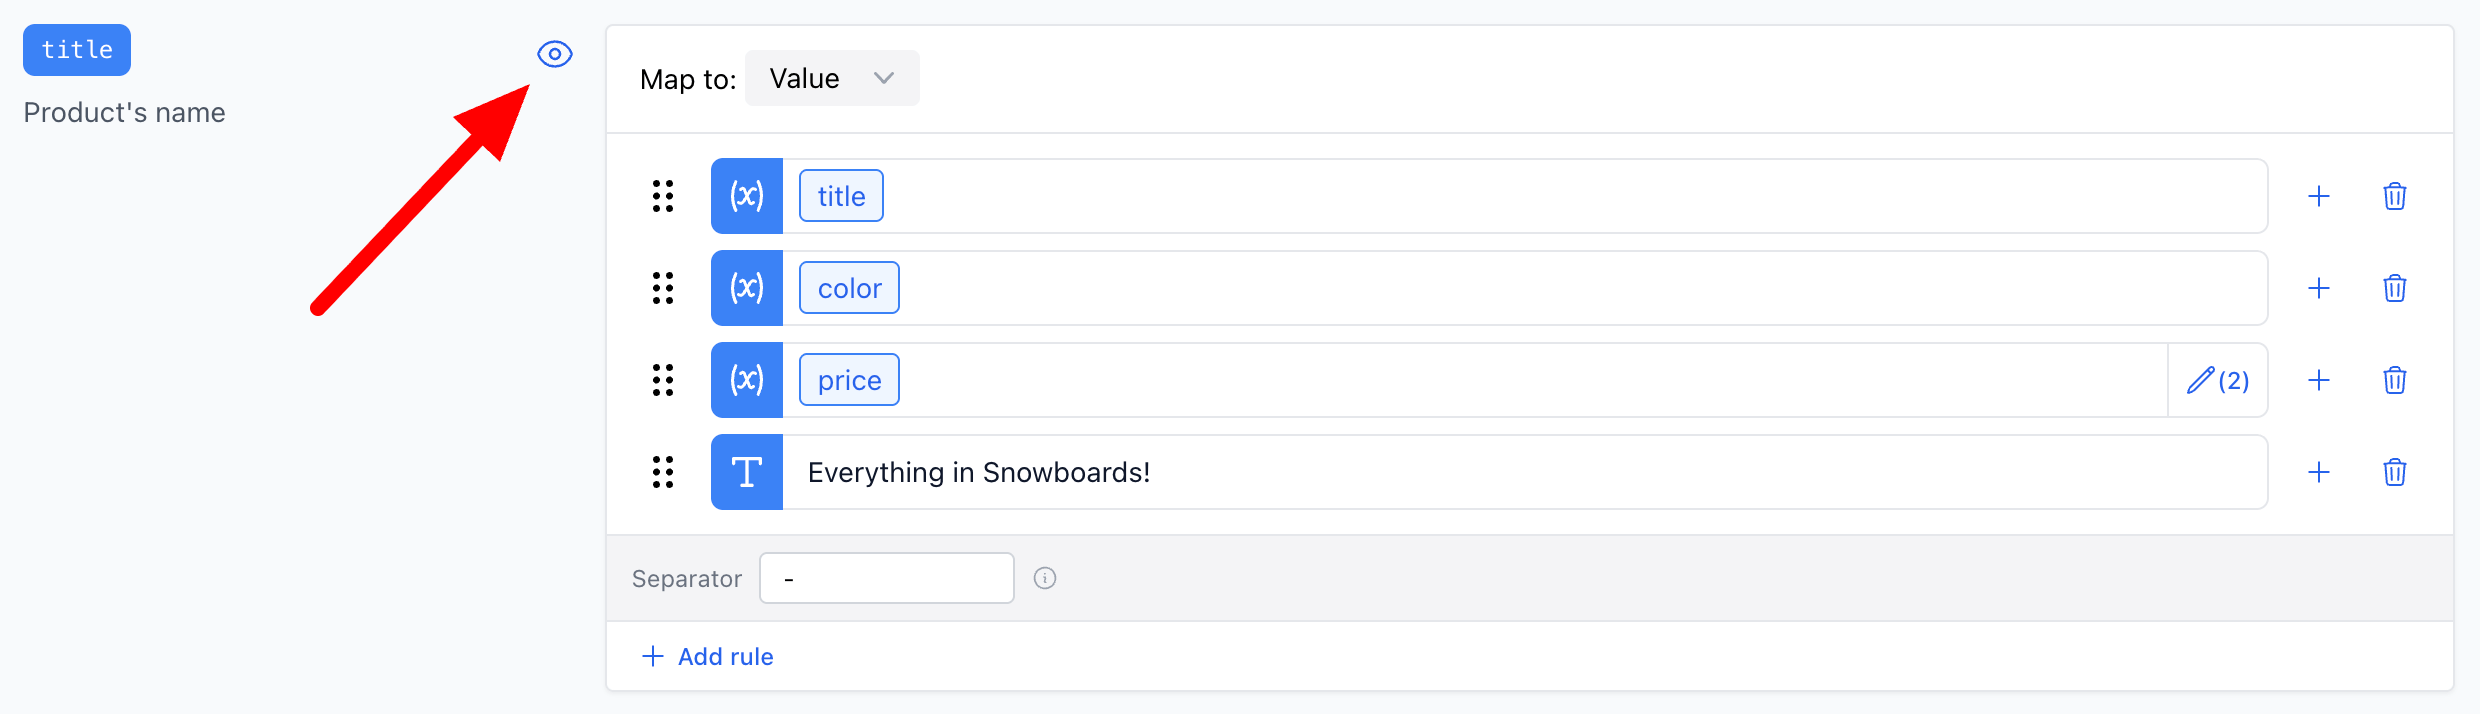Select the color variable tag
2480x714 pixels.
[849, 288]
